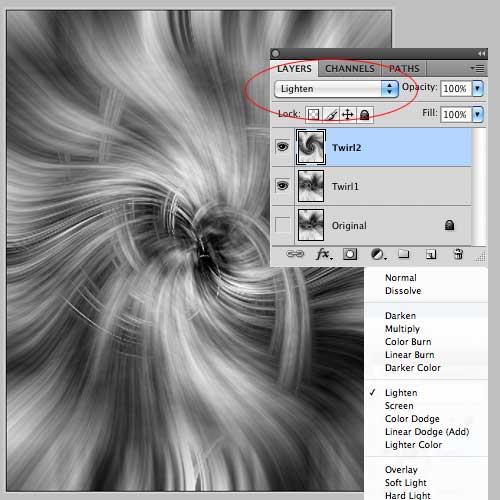
Task: Choose Lighter Color blend mode
Action: click(413, 445)
